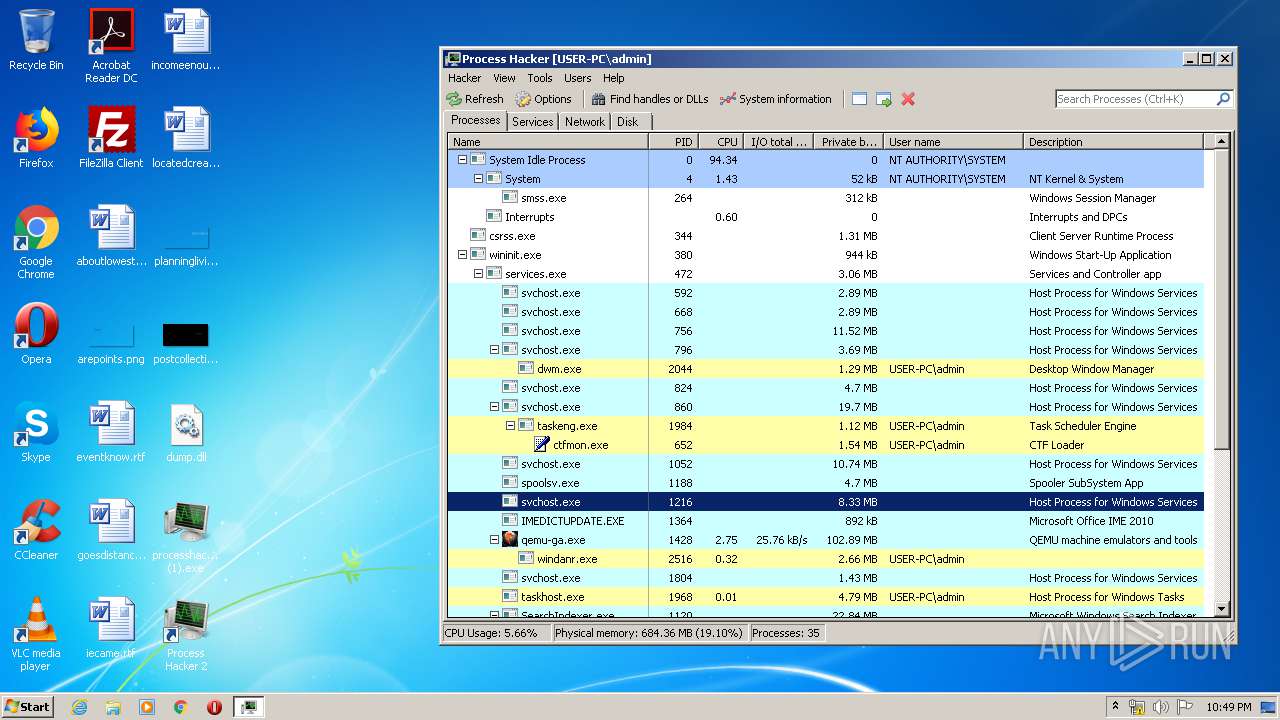Image resolution: width=1280 pixels, height=720 pixels.
Task: Click the search magnifier icon
Action: [1222, 99]
